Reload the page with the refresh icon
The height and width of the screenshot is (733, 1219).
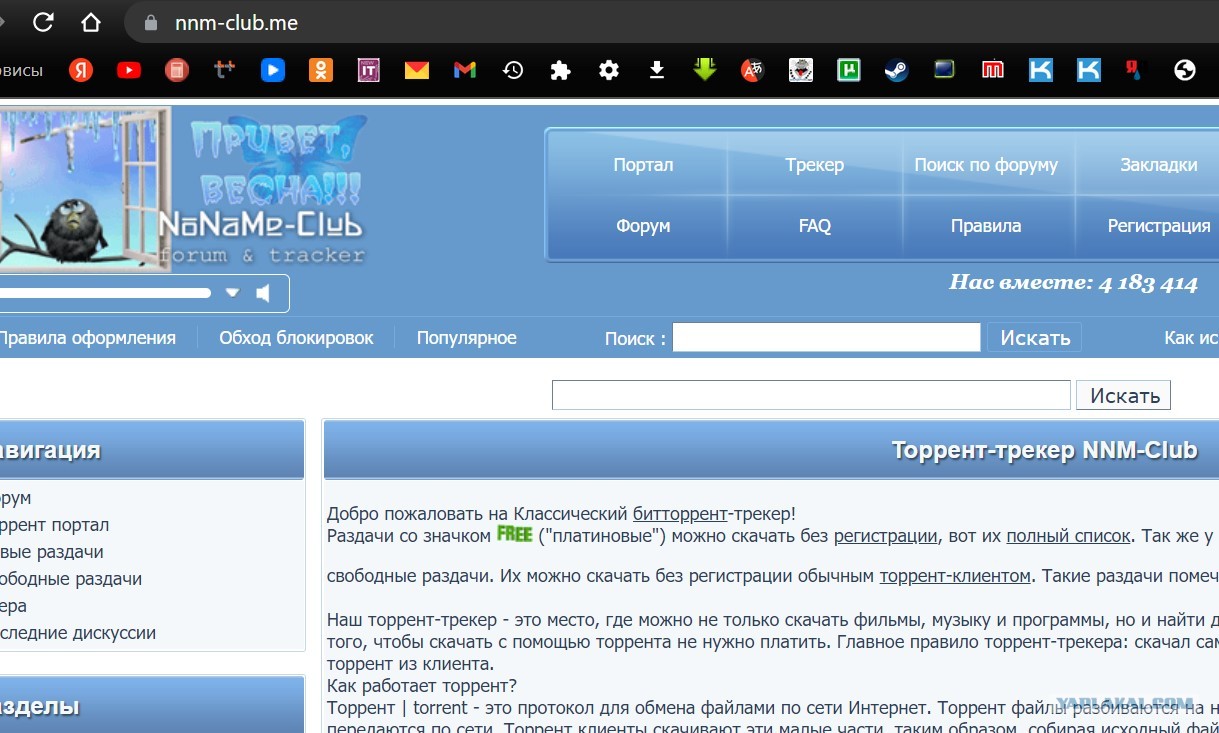43,22
